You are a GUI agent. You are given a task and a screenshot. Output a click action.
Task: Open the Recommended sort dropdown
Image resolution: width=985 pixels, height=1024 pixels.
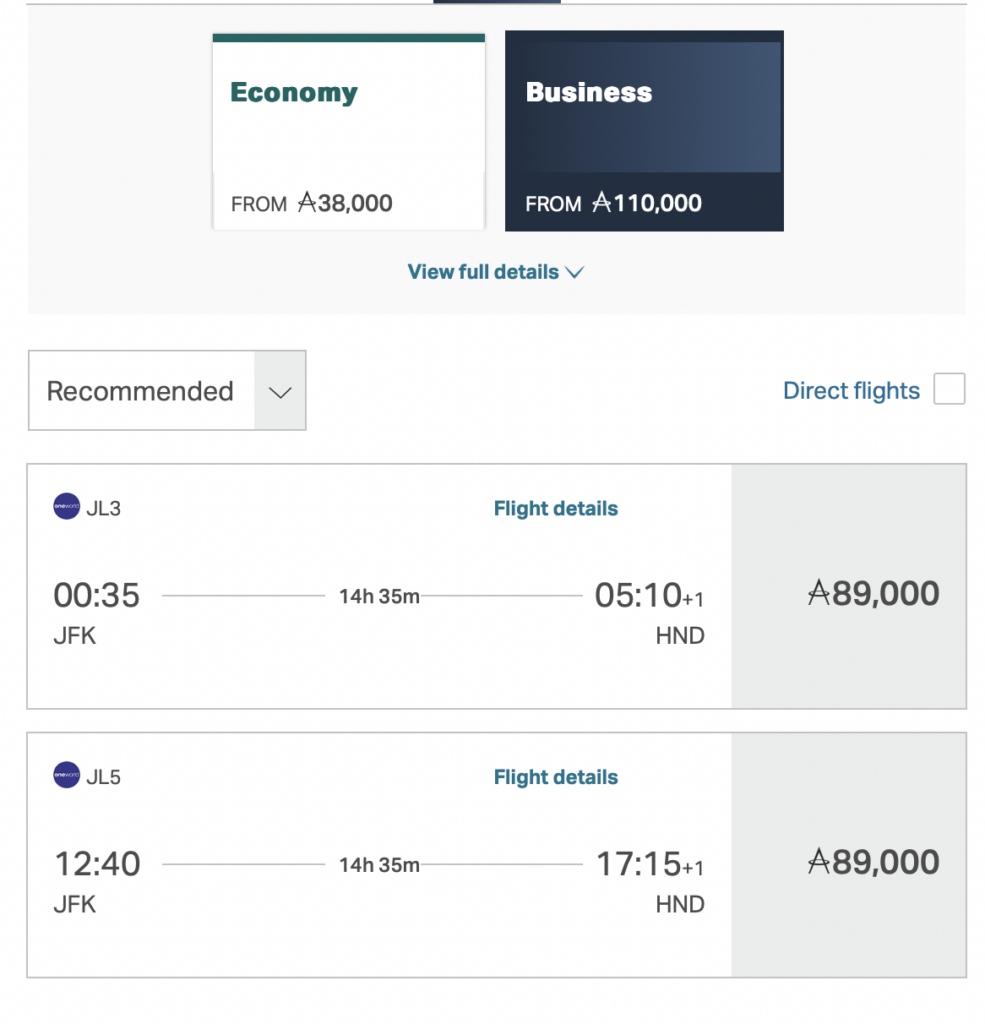(140, 391)
